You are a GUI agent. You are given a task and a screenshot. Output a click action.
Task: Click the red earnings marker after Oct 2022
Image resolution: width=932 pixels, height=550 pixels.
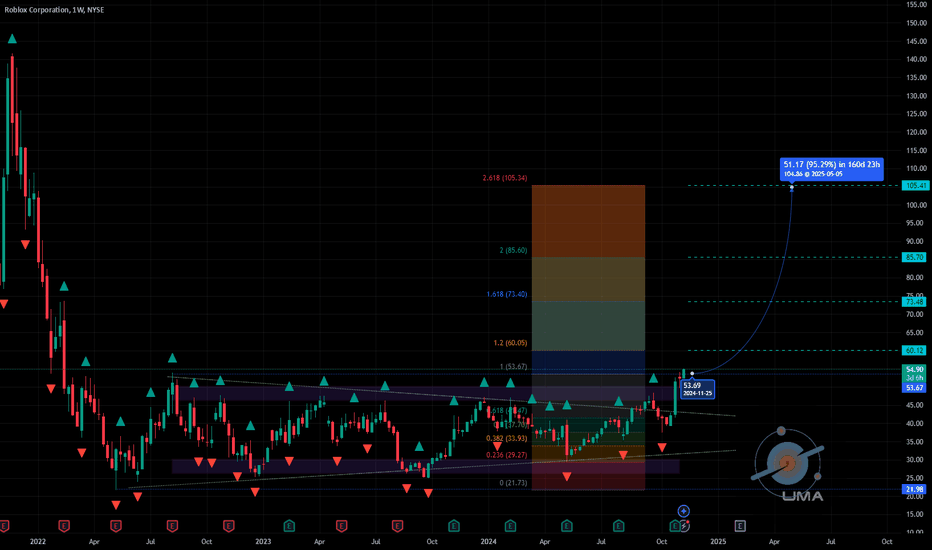tap(228, 526)
